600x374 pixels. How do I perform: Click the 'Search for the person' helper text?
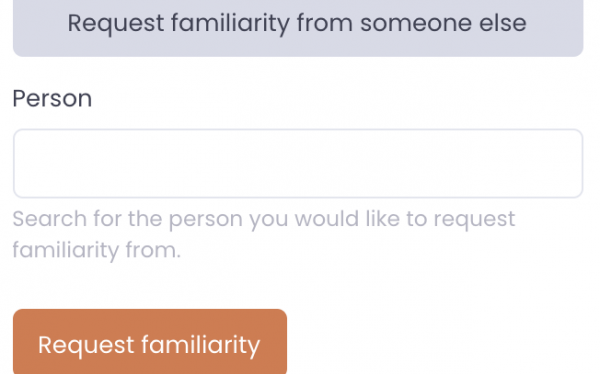click(x=264, y=234)
